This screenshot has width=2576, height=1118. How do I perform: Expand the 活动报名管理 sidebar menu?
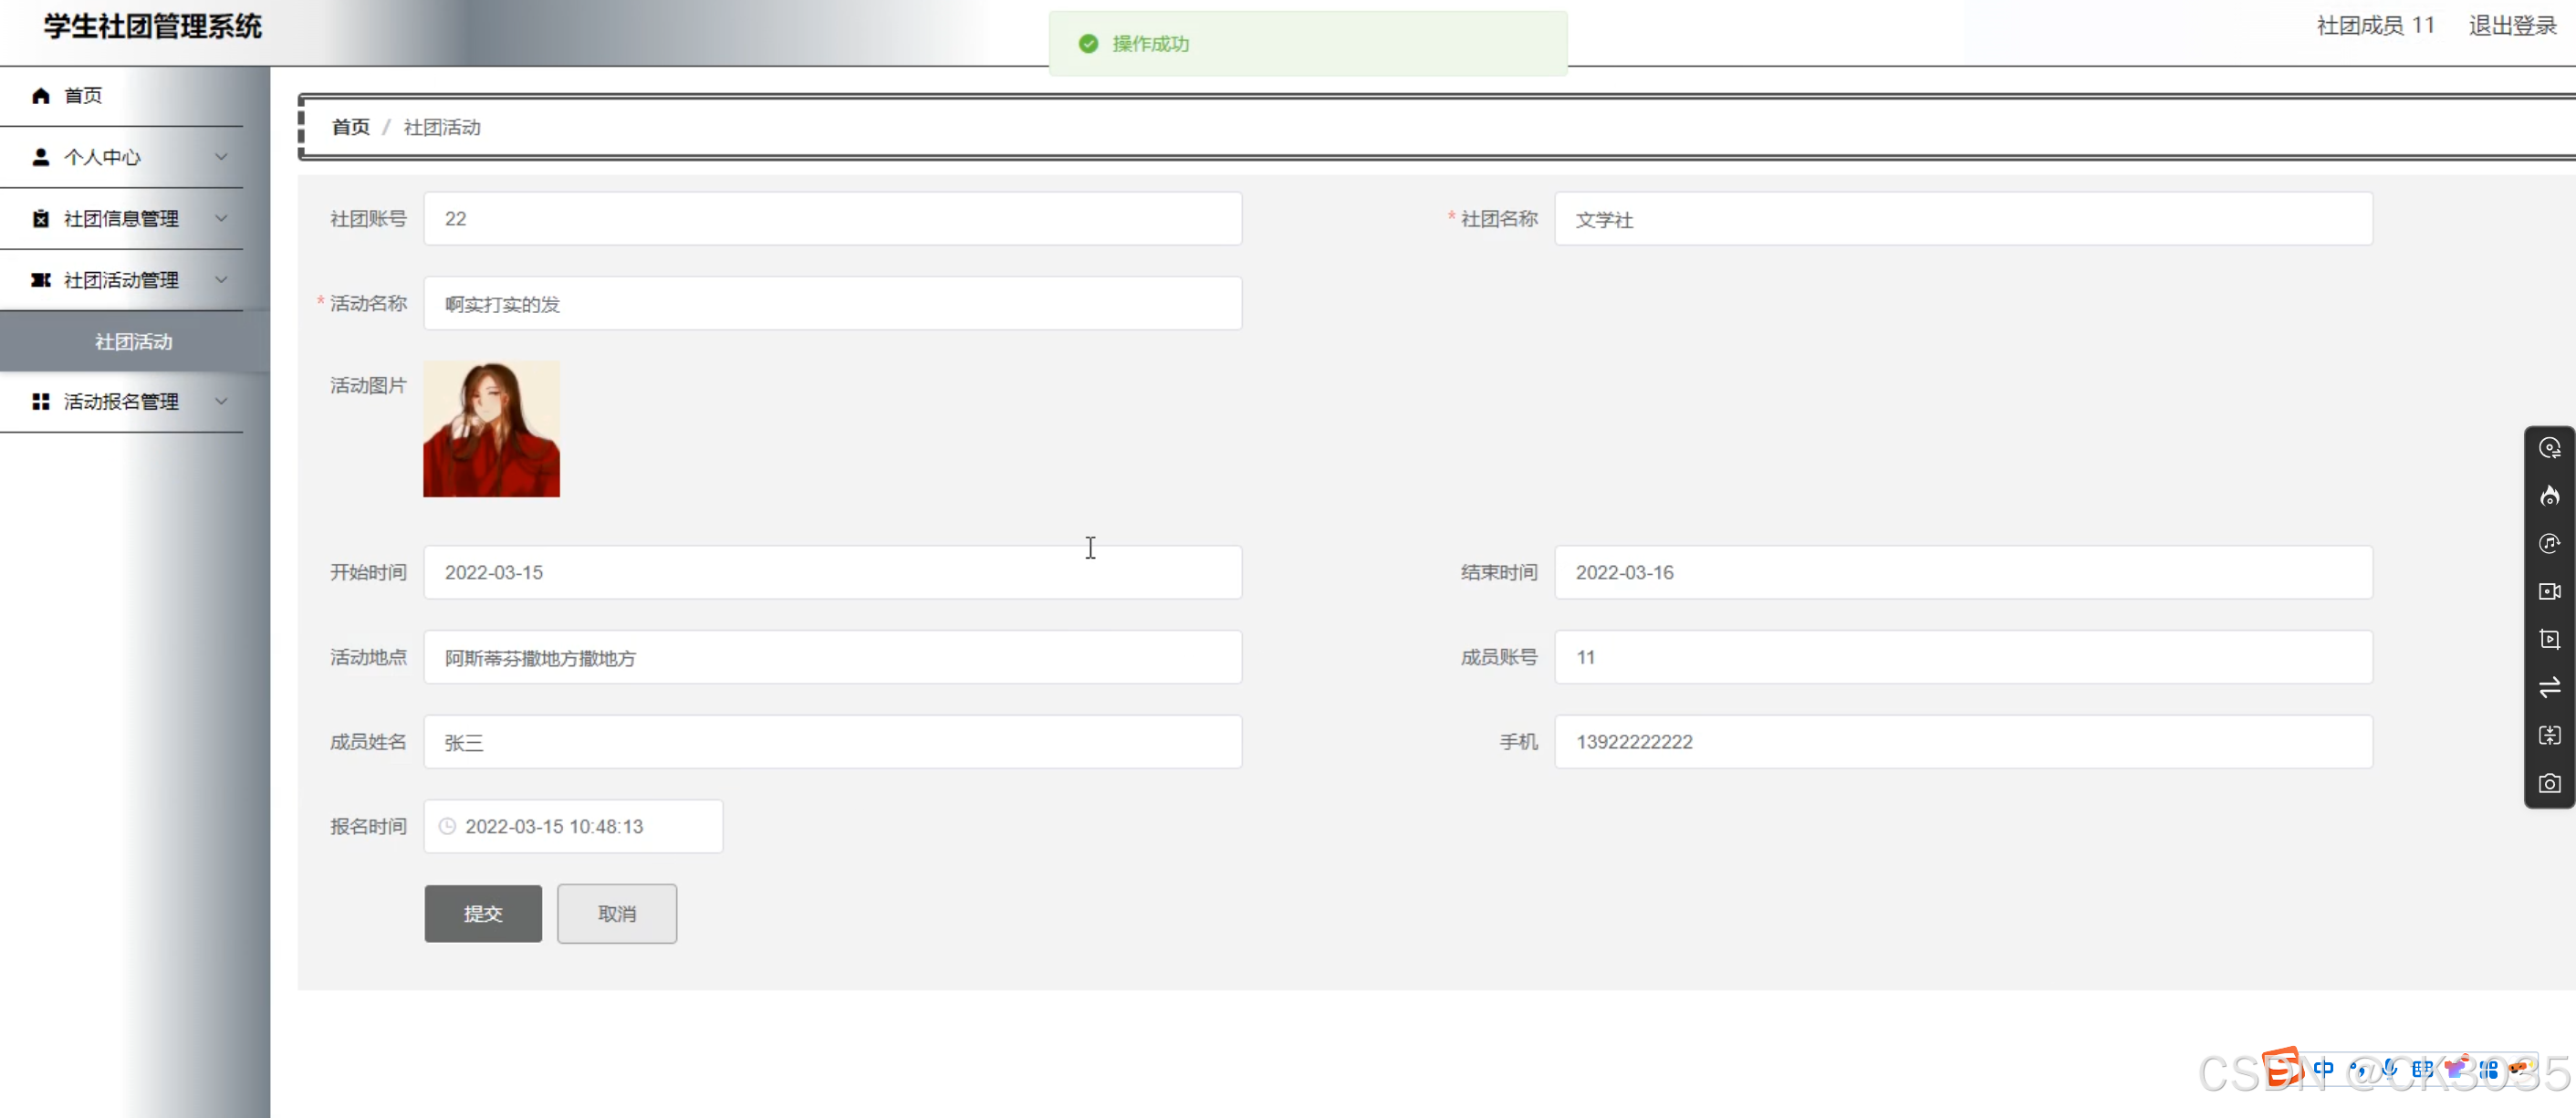(x=122, y=402)
